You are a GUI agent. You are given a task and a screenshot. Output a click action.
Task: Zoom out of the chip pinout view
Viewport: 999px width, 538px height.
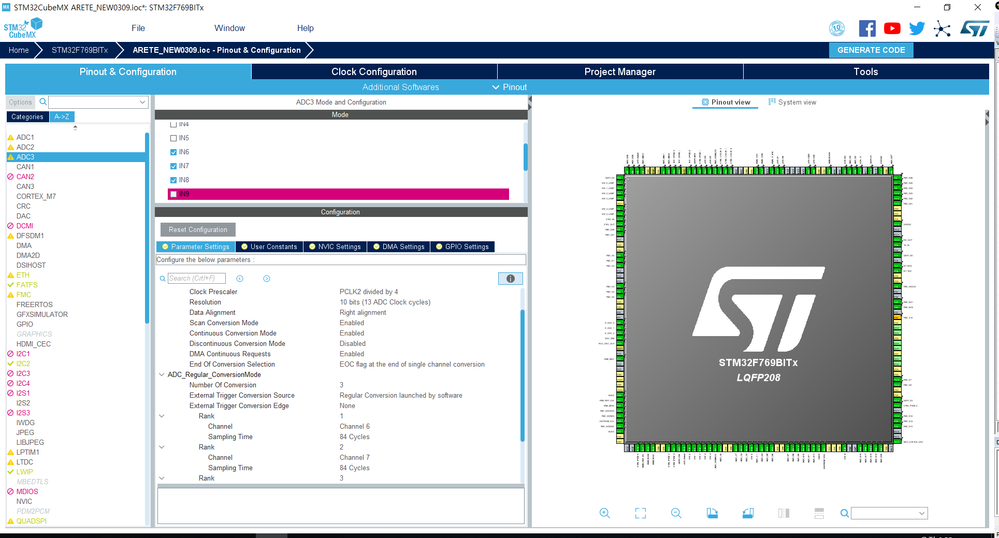[676, 513]
